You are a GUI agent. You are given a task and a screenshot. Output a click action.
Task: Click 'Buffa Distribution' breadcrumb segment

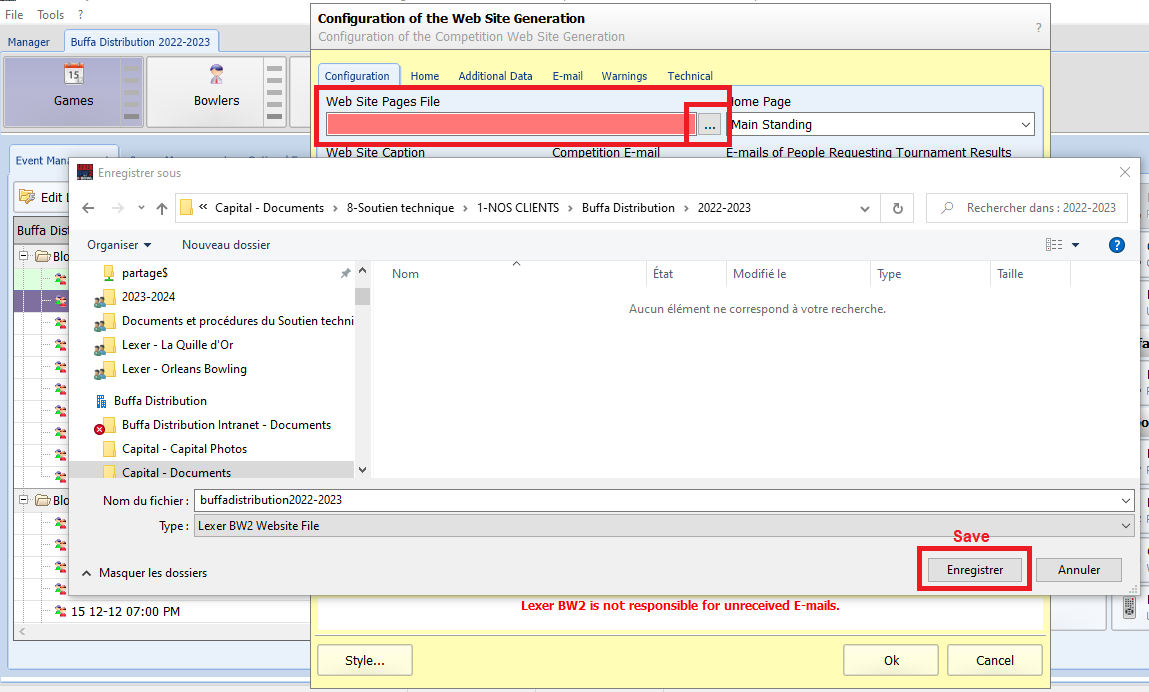628,208
